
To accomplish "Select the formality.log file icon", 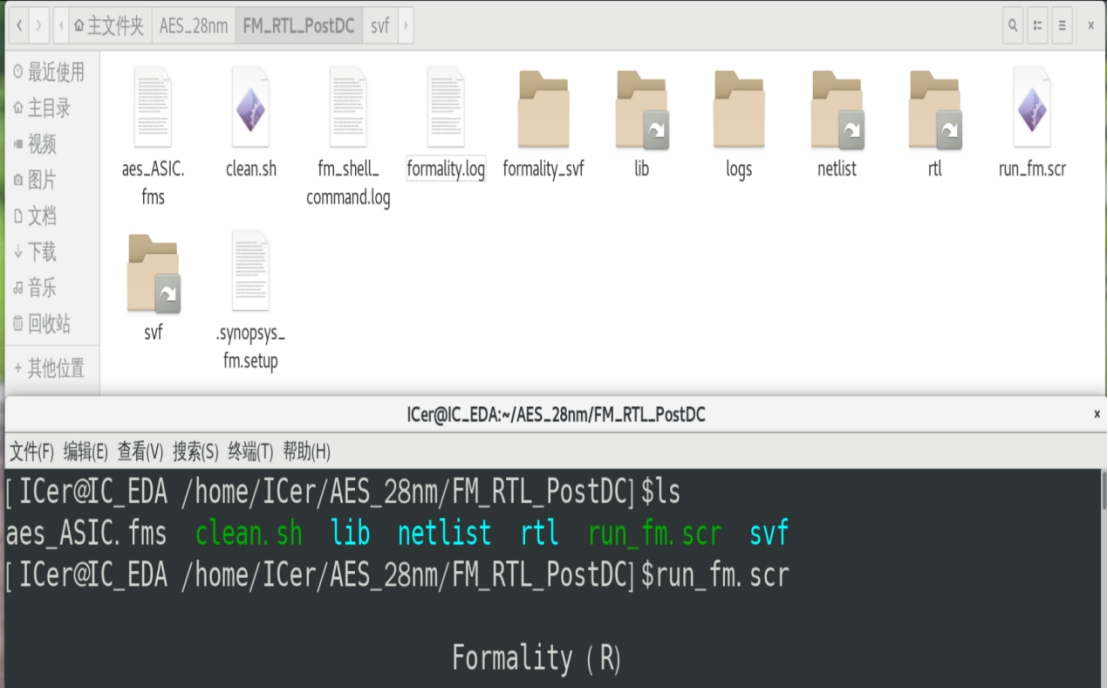I will coord(445,107).
